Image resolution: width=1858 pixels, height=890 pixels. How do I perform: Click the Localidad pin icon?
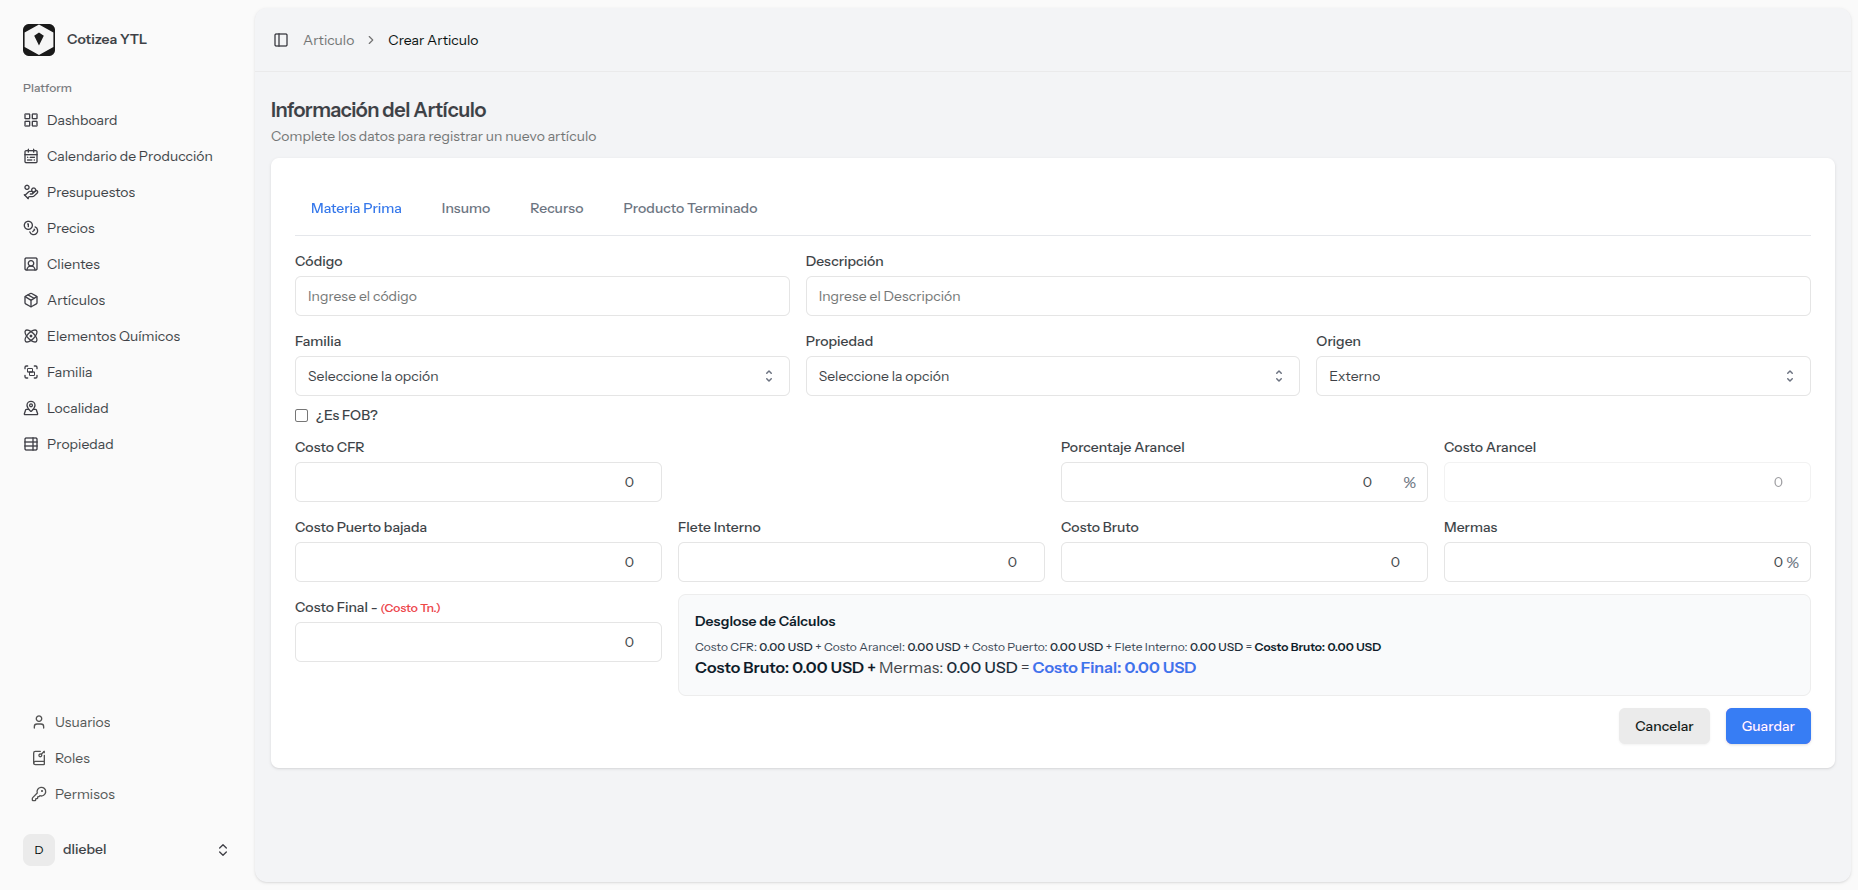[x=31, y=408]
